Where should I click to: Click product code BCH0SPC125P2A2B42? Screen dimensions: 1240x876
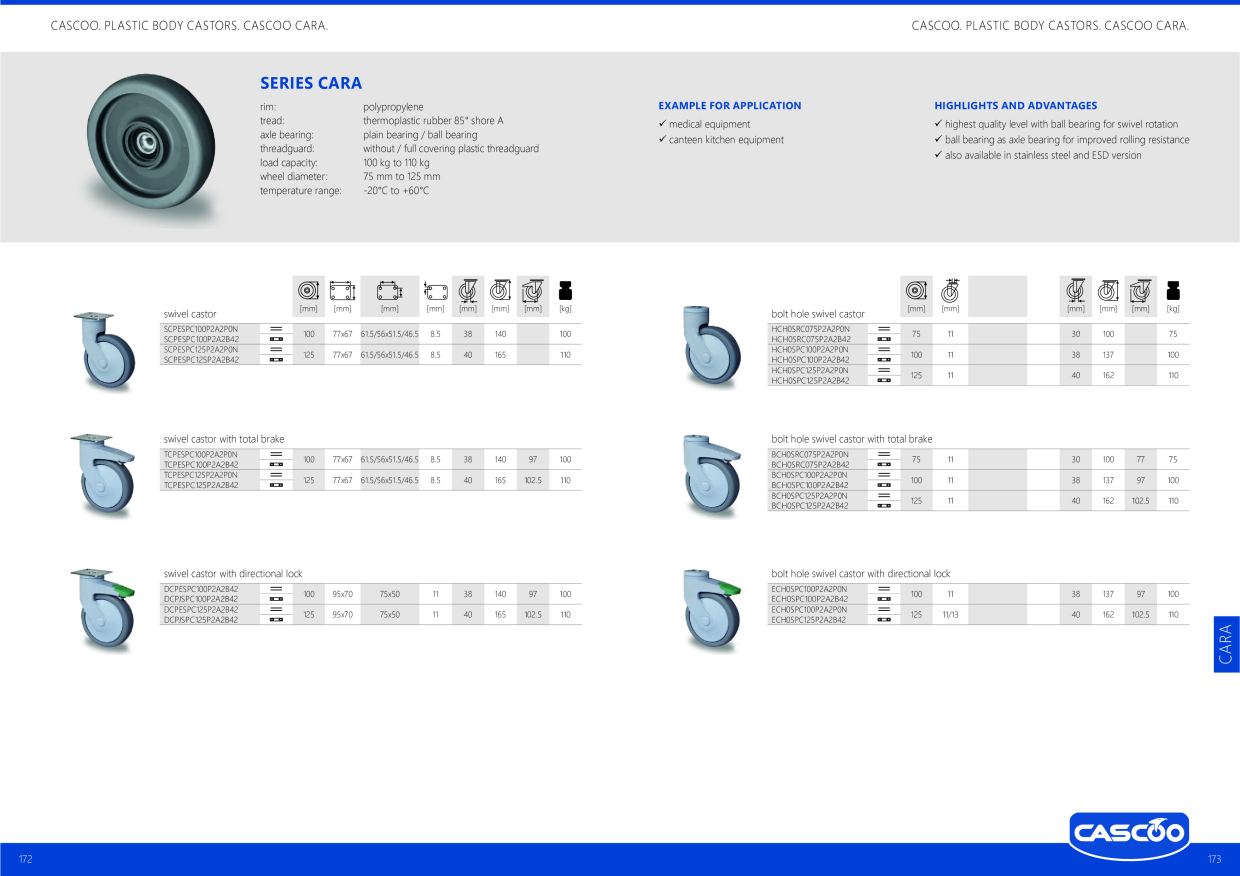810,506
